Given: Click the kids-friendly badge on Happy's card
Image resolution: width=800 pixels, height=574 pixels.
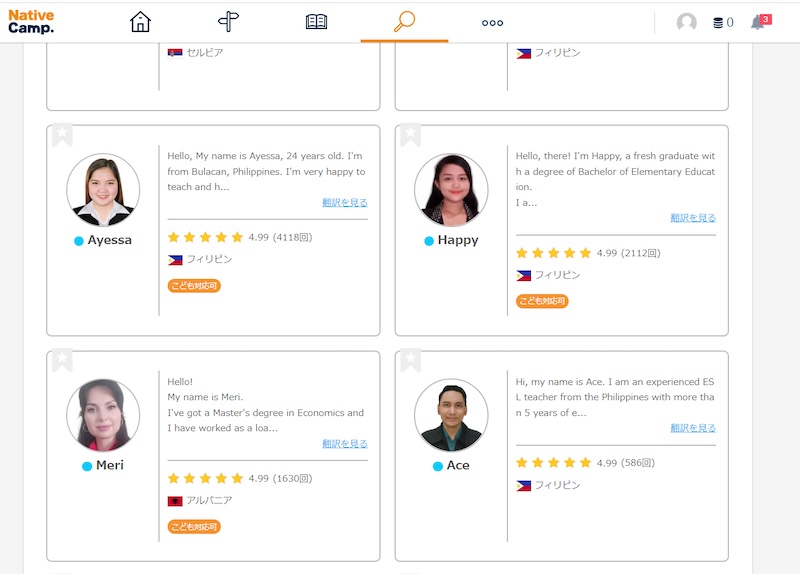Looking at the screenshot, I should 542,301.
